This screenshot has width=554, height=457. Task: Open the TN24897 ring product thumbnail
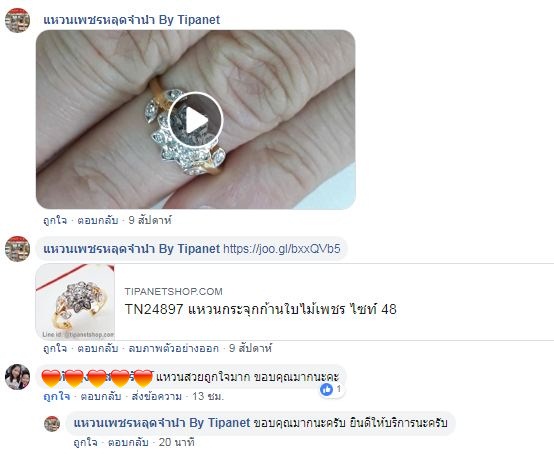click(75, 302)
